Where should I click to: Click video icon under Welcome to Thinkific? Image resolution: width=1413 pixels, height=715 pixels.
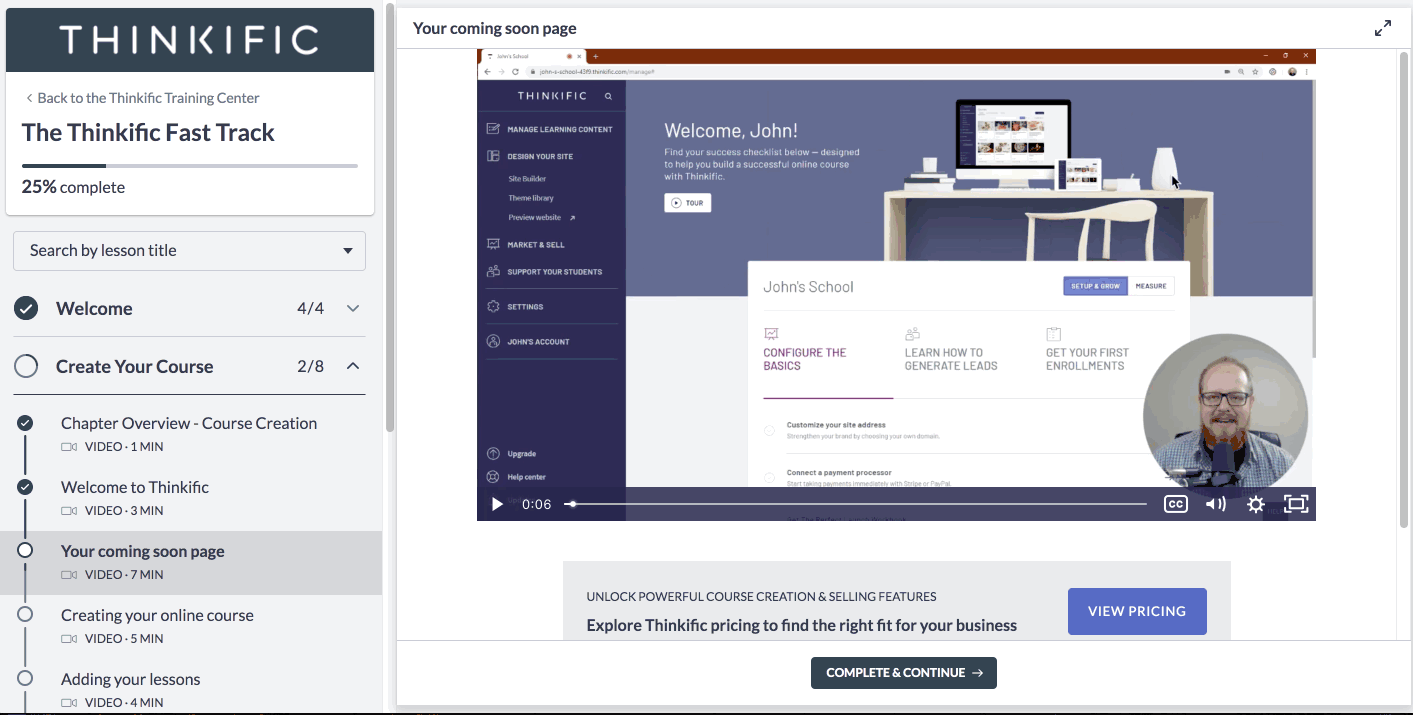tap(69, 511)
